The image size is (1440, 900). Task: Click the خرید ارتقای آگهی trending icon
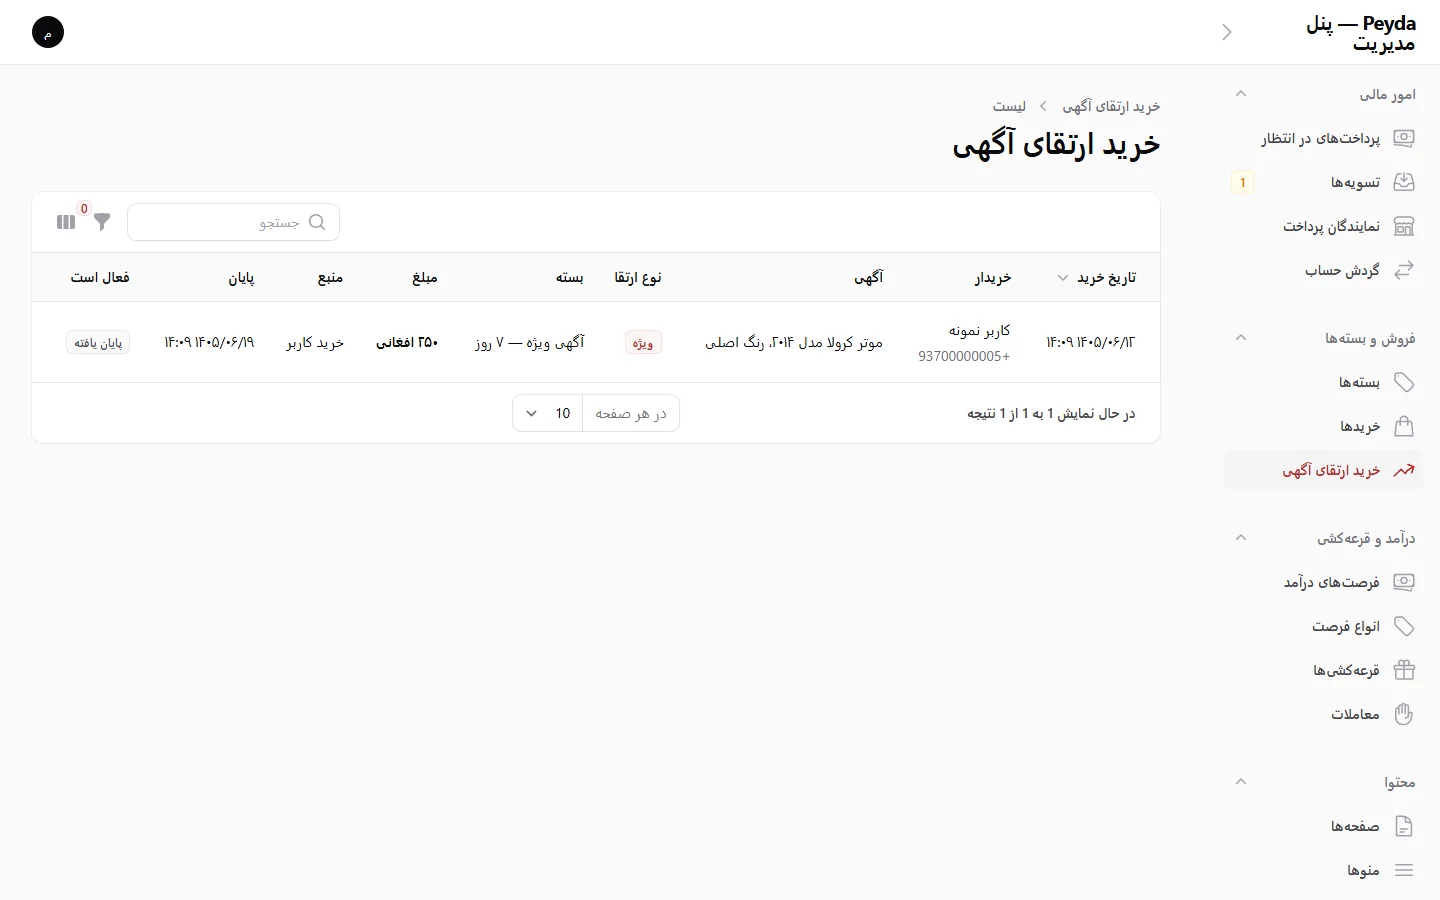point(1404,470)
